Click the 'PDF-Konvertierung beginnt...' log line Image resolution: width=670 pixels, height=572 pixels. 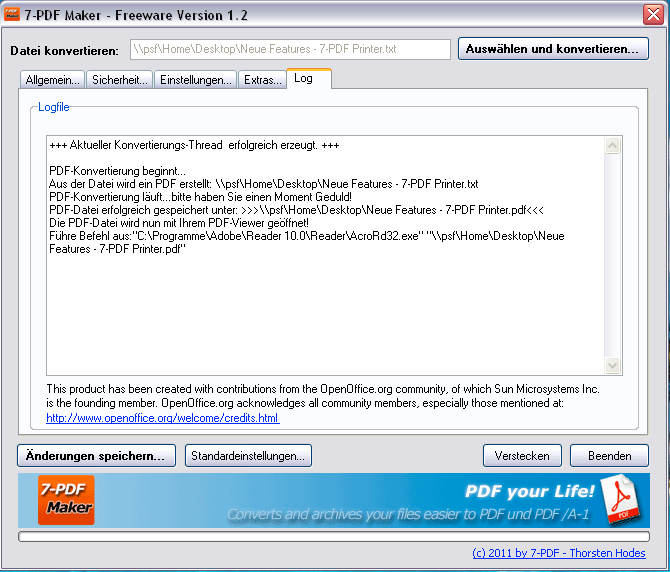coord(118,171)
